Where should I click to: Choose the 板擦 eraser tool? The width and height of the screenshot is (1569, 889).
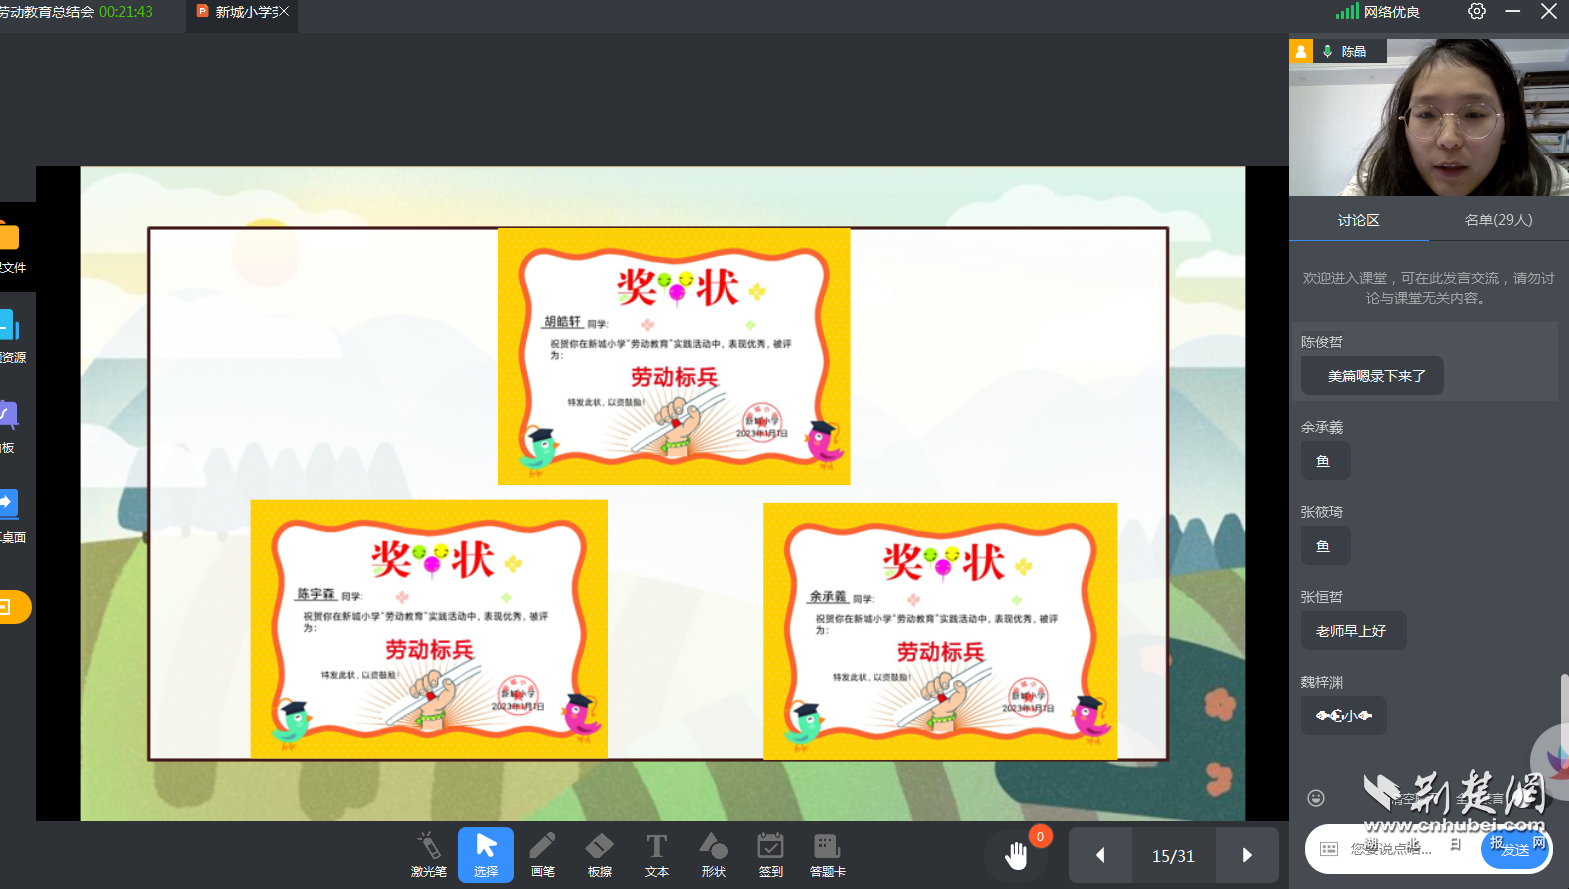pyautogui.click(x=599, y=854)
